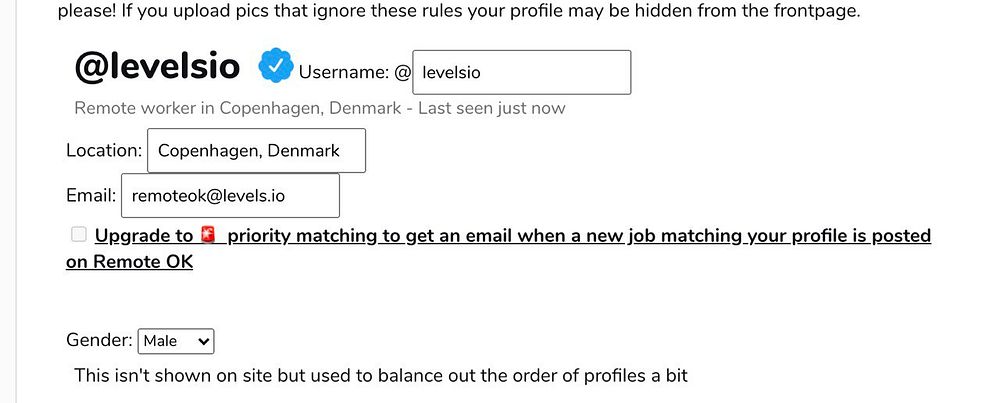The height and width of the screenshot is (403, 1000).
Task: Click the Location label
Action: click(104, 151)
